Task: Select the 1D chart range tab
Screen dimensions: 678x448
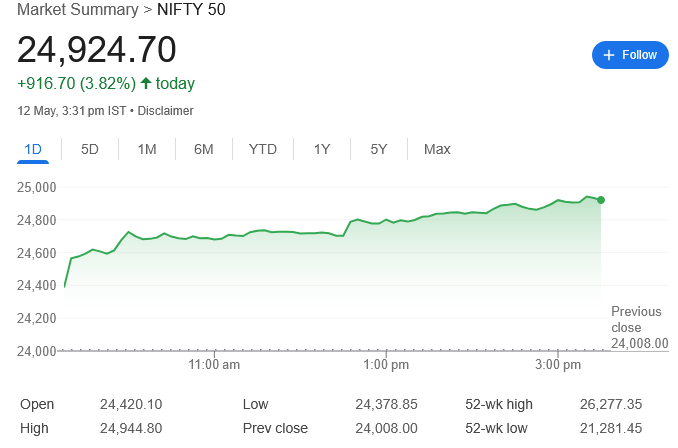Action: [33, 149]
